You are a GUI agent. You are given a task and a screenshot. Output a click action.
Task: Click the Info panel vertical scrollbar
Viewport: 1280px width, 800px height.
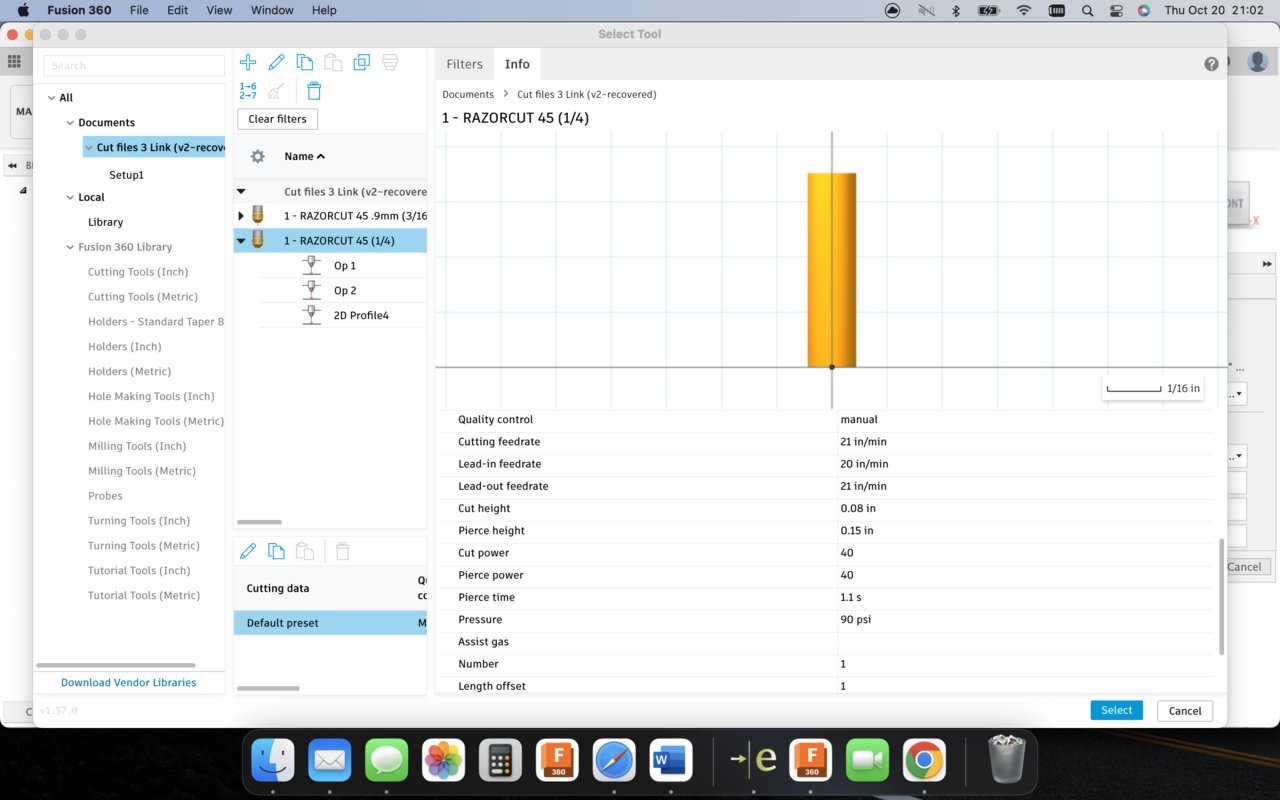coord(1220,597)
